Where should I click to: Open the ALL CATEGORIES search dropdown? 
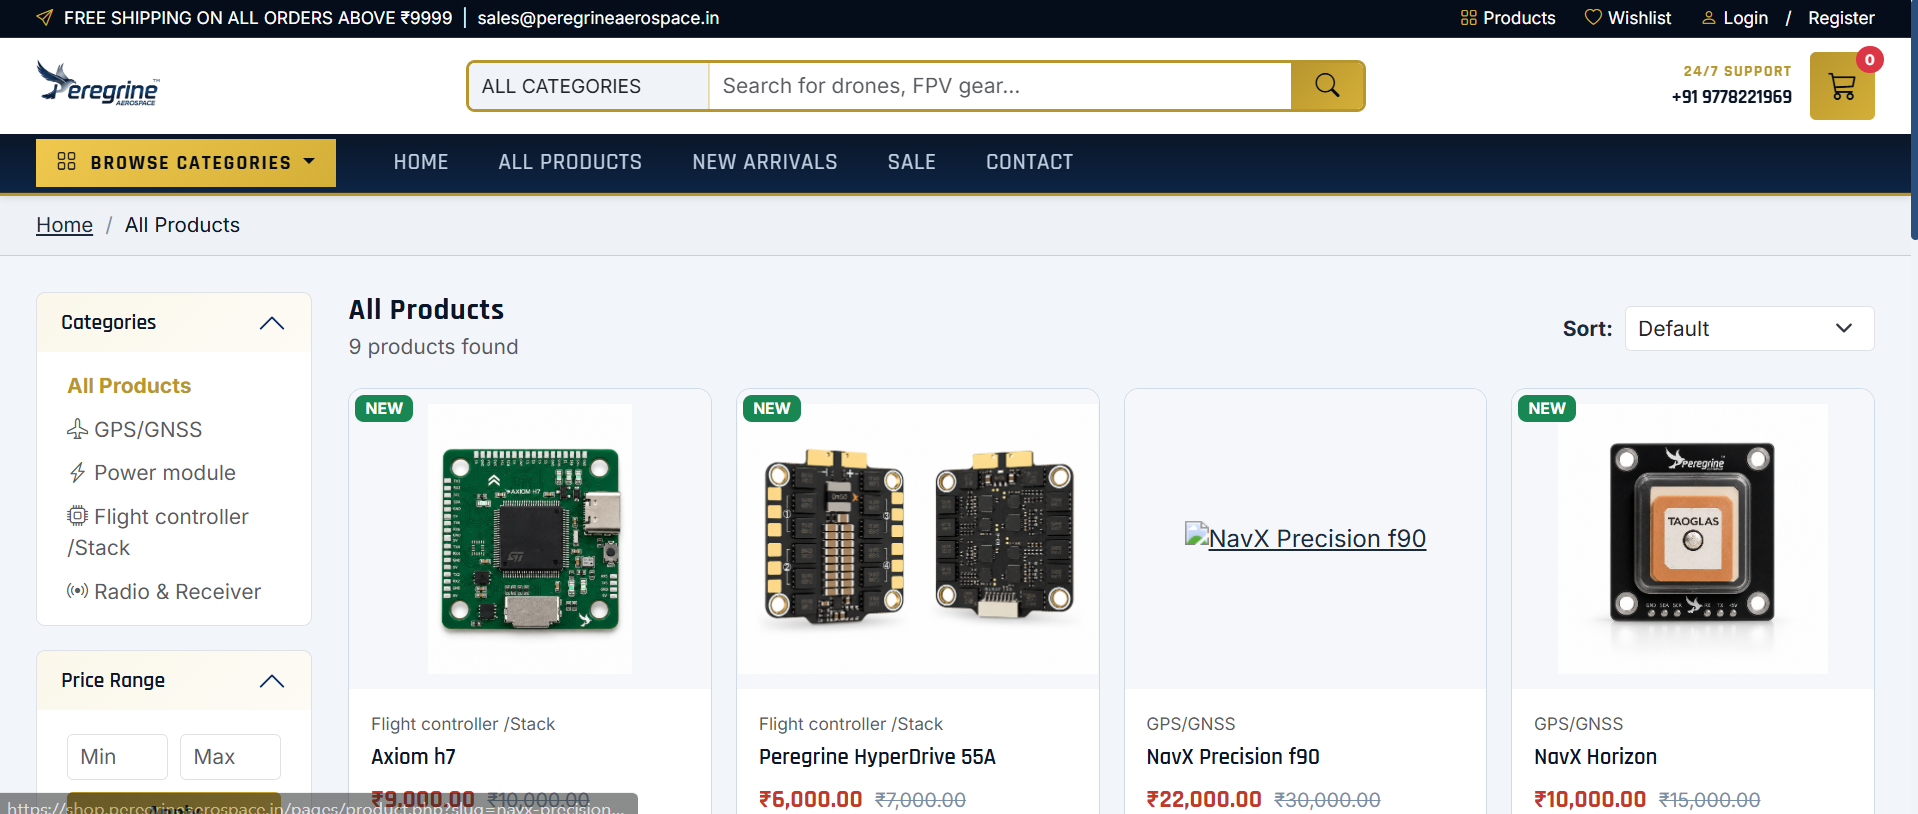589,86
